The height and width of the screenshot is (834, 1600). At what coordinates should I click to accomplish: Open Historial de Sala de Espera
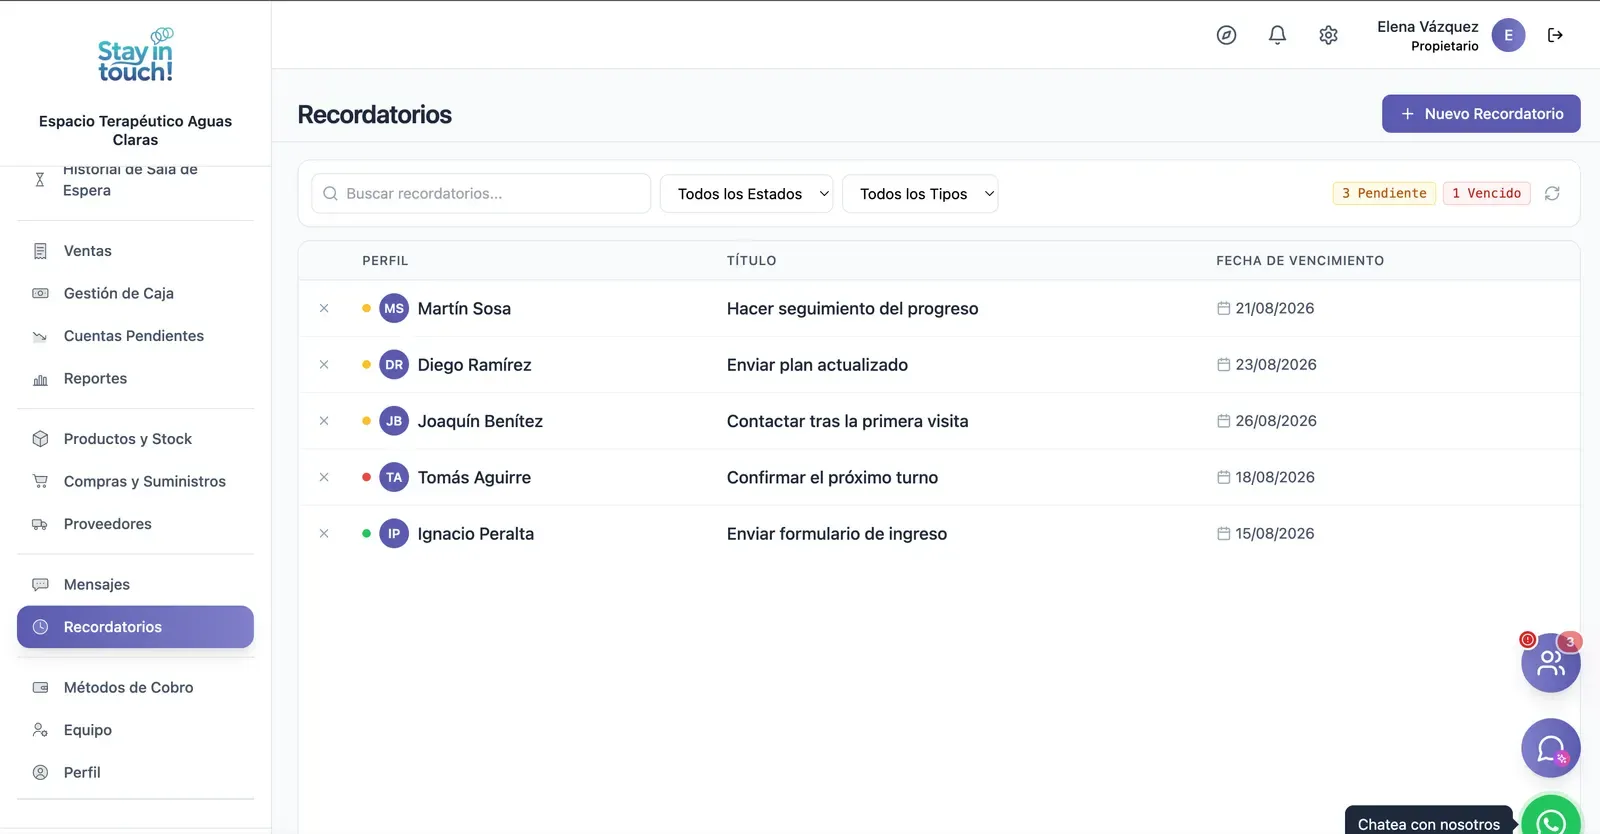point(135,182)
